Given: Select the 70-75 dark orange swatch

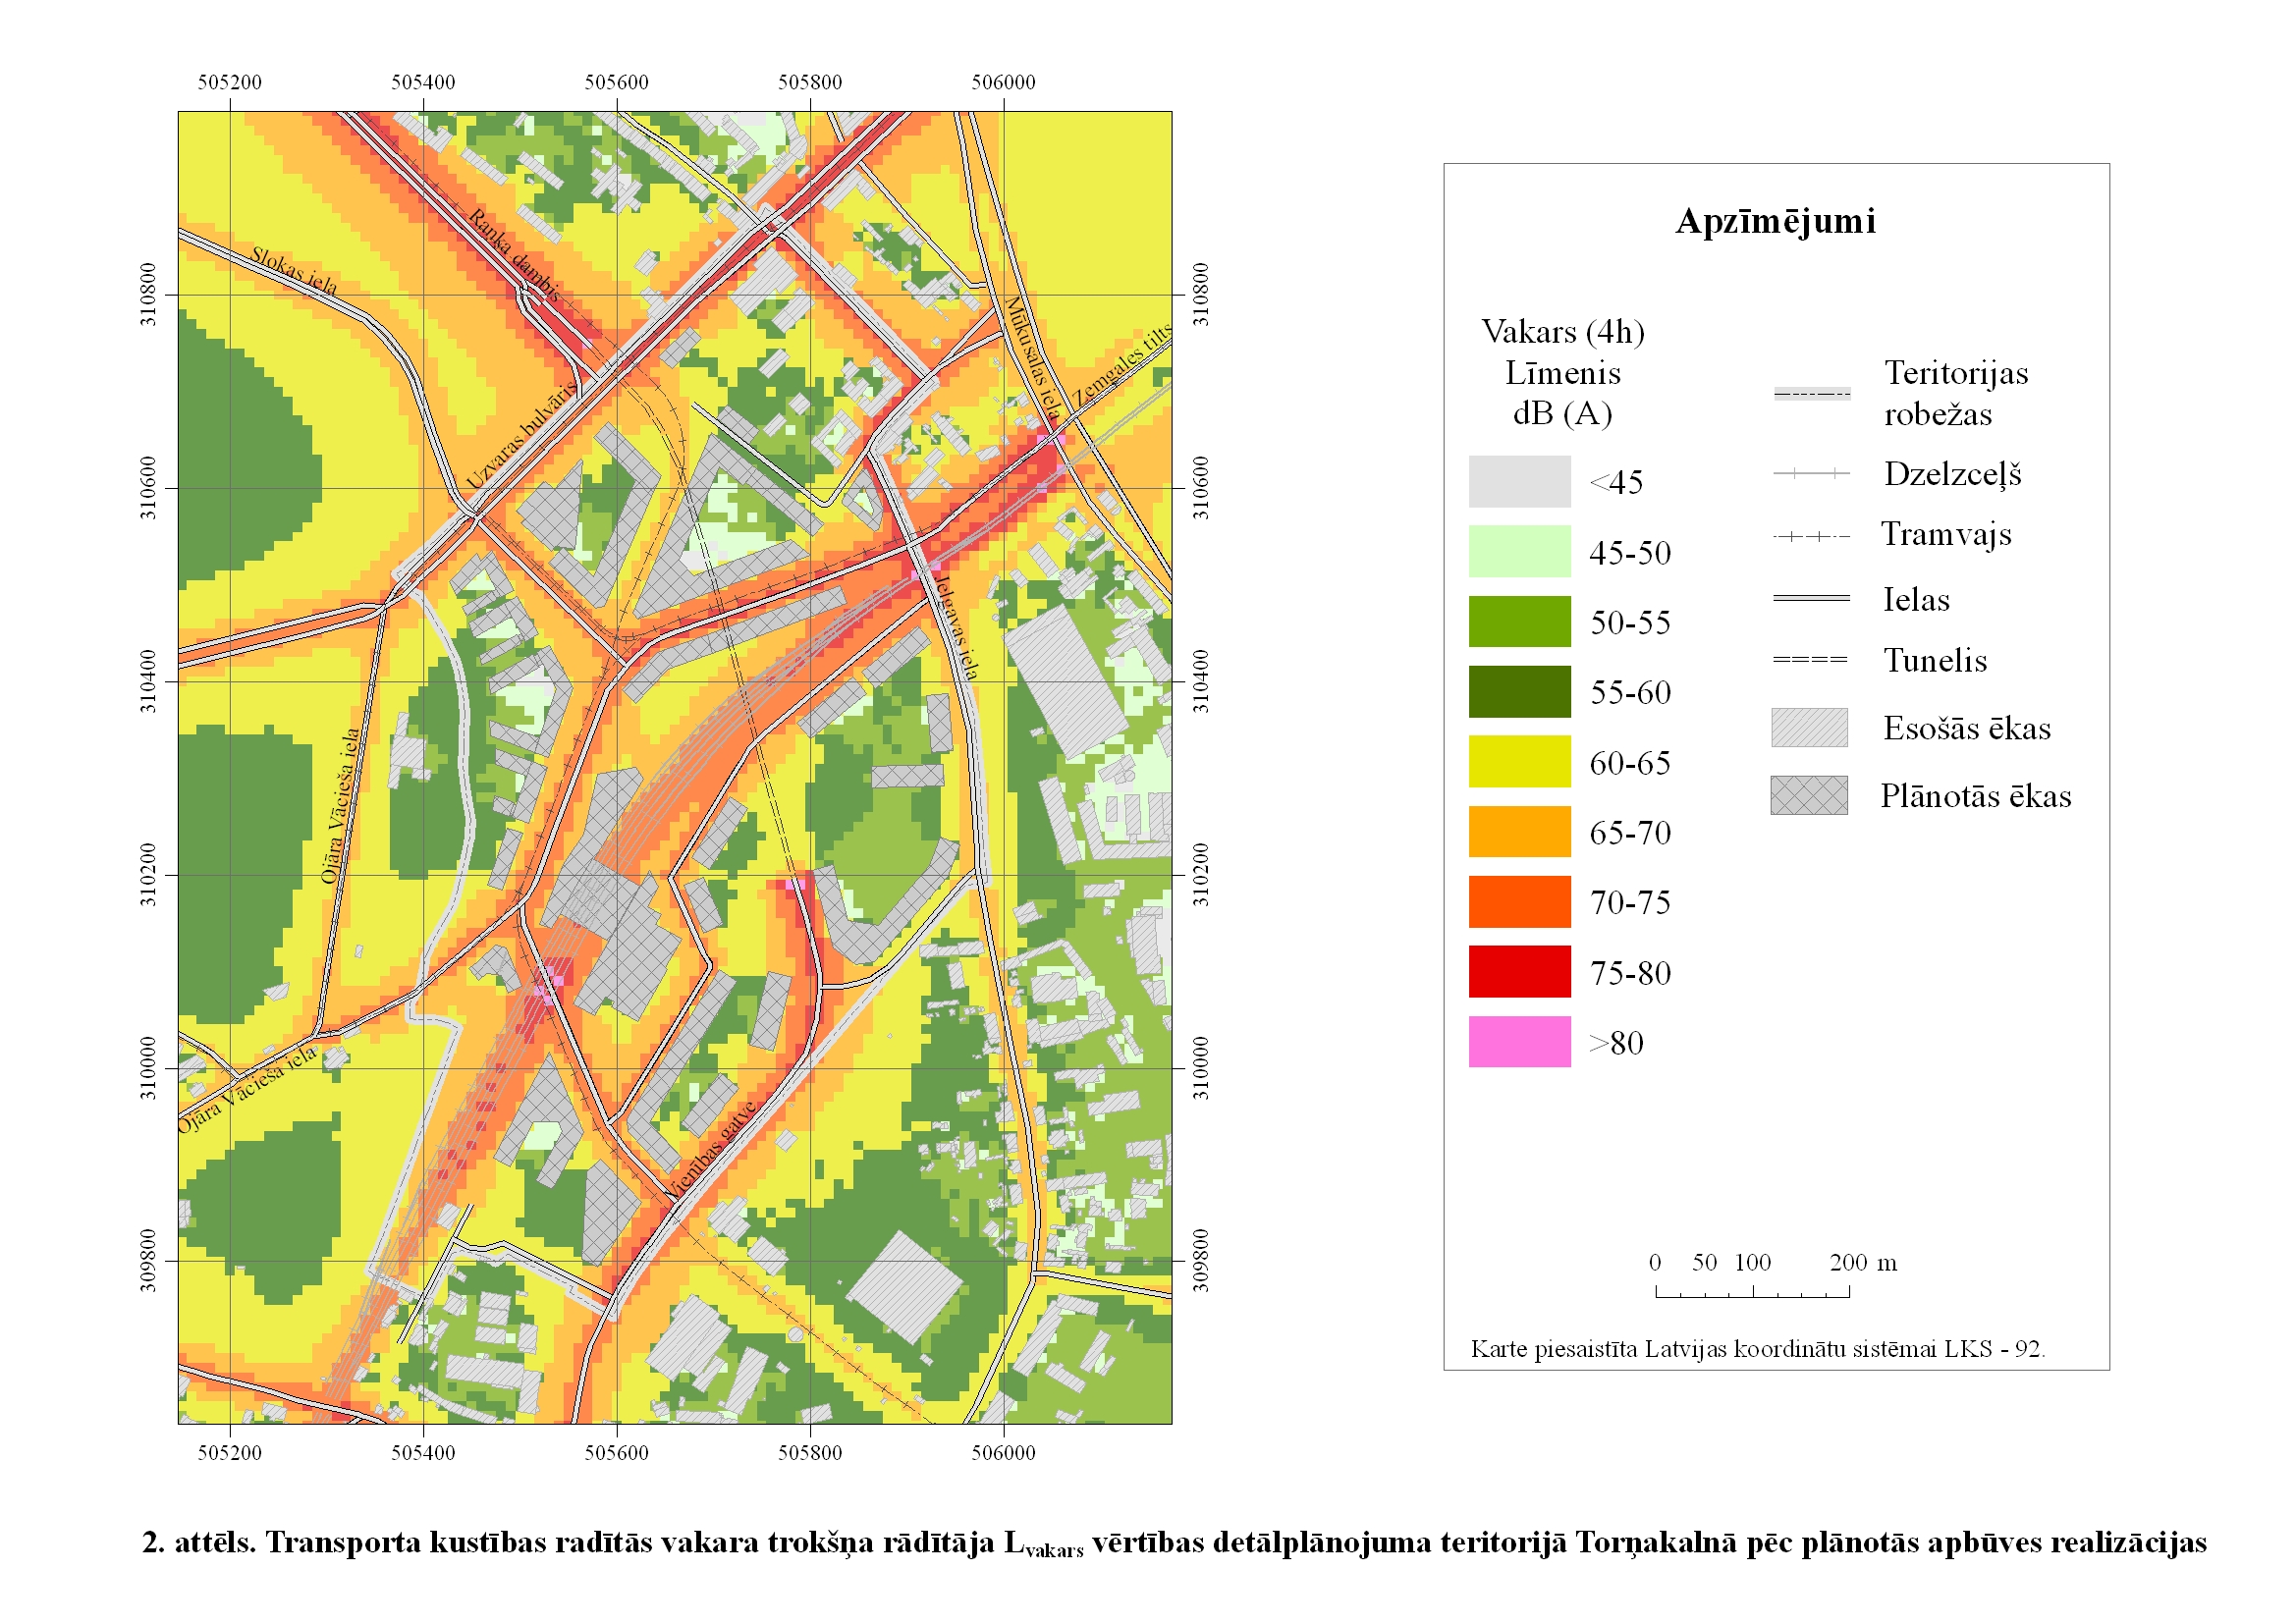Looking at the screenshot, I should [x=1519, y=902].
